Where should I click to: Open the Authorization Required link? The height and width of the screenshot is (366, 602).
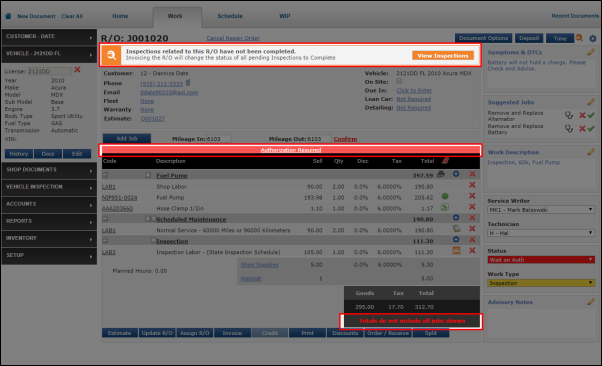291,150
